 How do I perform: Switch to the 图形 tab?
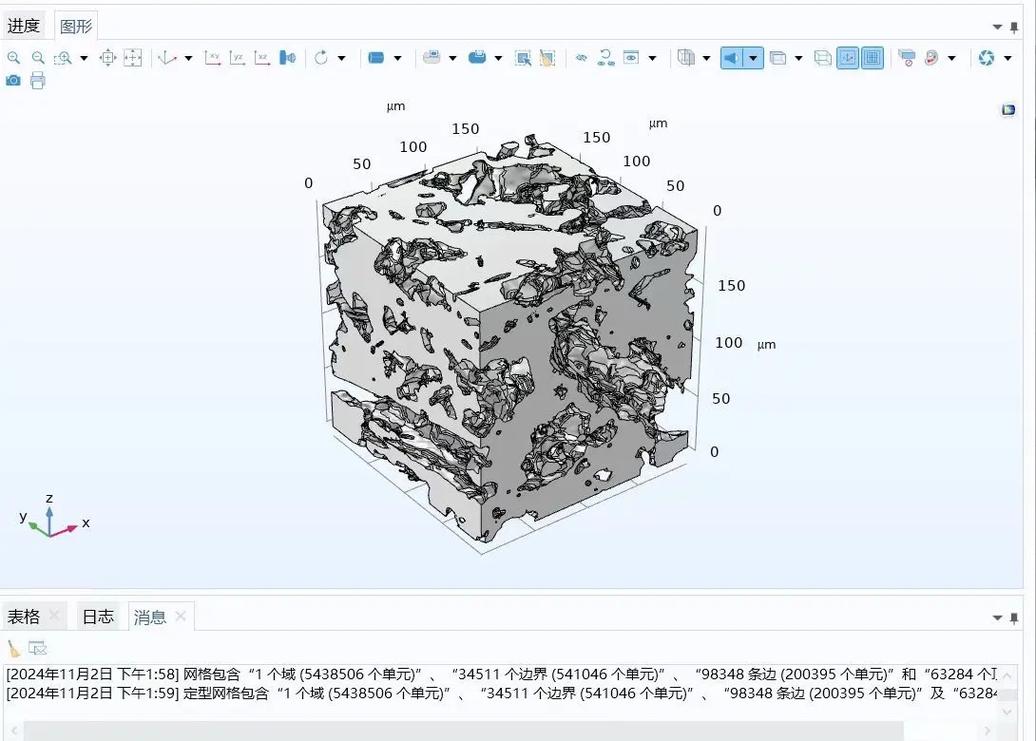[x=75, y=26]
